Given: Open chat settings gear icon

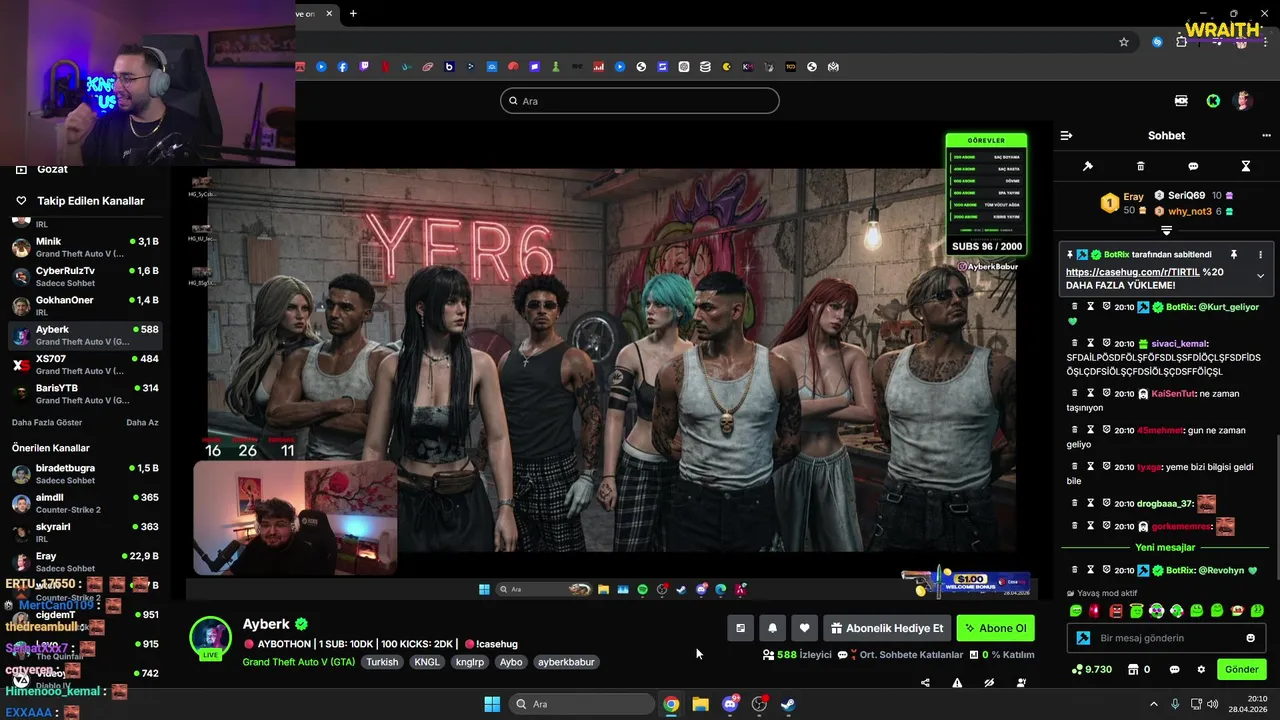Looking at the screenshot, I should point(1201,669).
